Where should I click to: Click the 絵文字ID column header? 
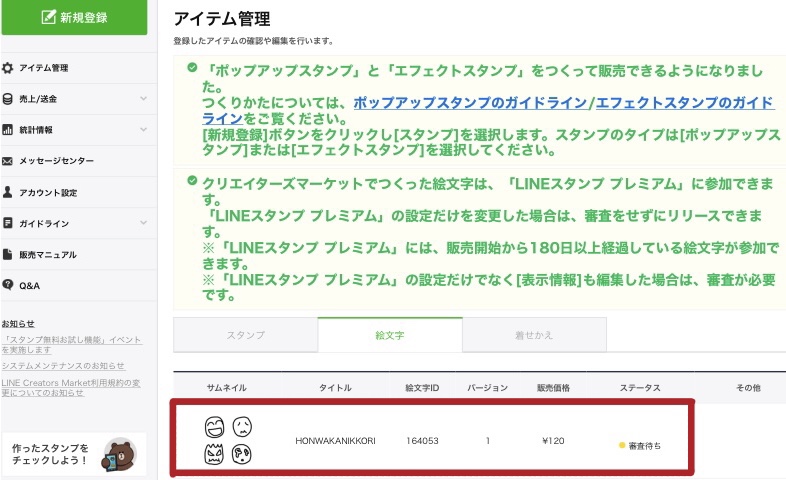click(x=422, y=388)
